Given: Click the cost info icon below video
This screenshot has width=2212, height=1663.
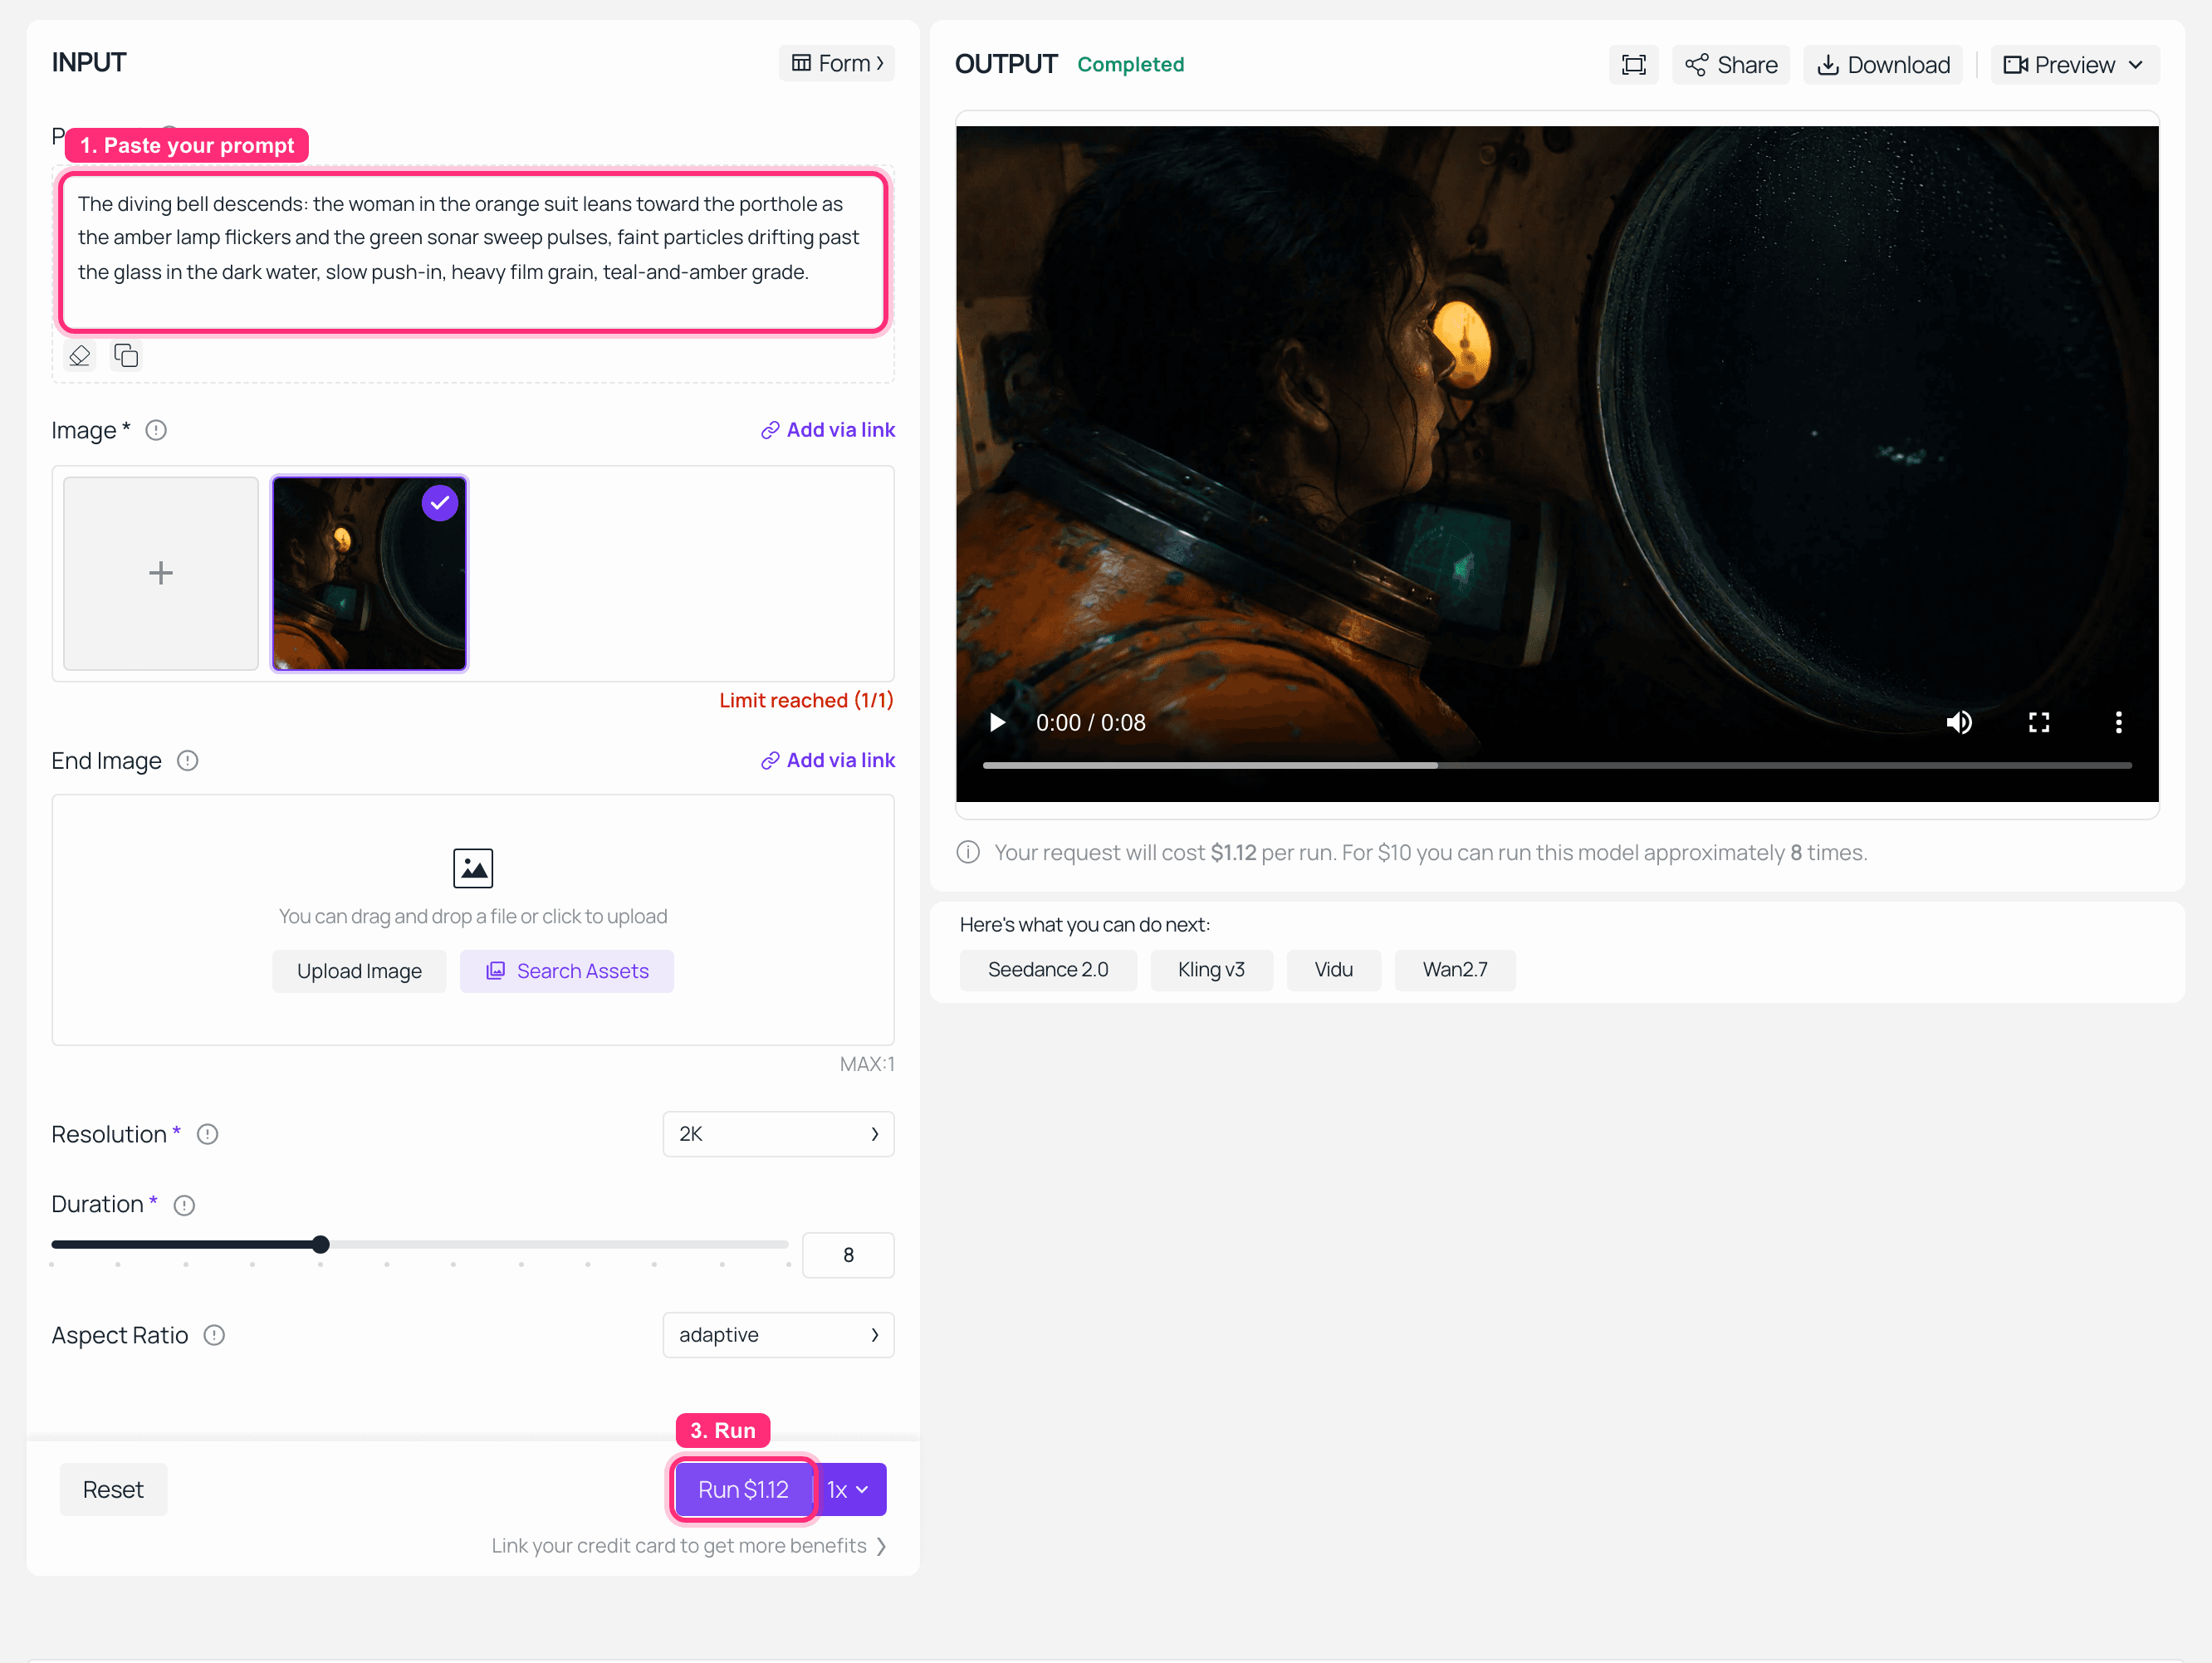Looking at the screenshot, I should click(x=968, y=852).
